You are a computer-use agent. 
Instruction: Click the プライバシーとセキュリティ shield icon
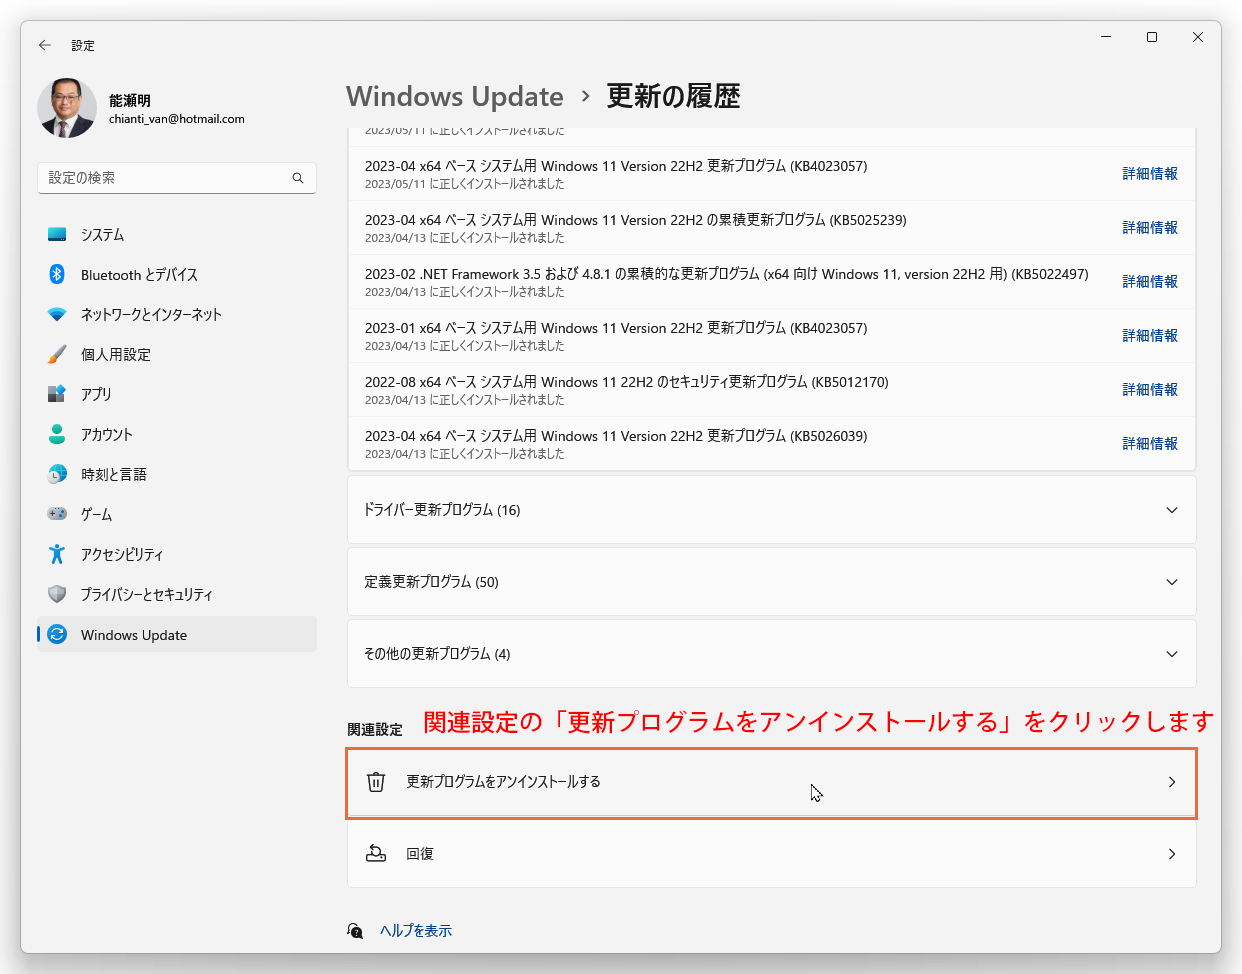point(57,594)
